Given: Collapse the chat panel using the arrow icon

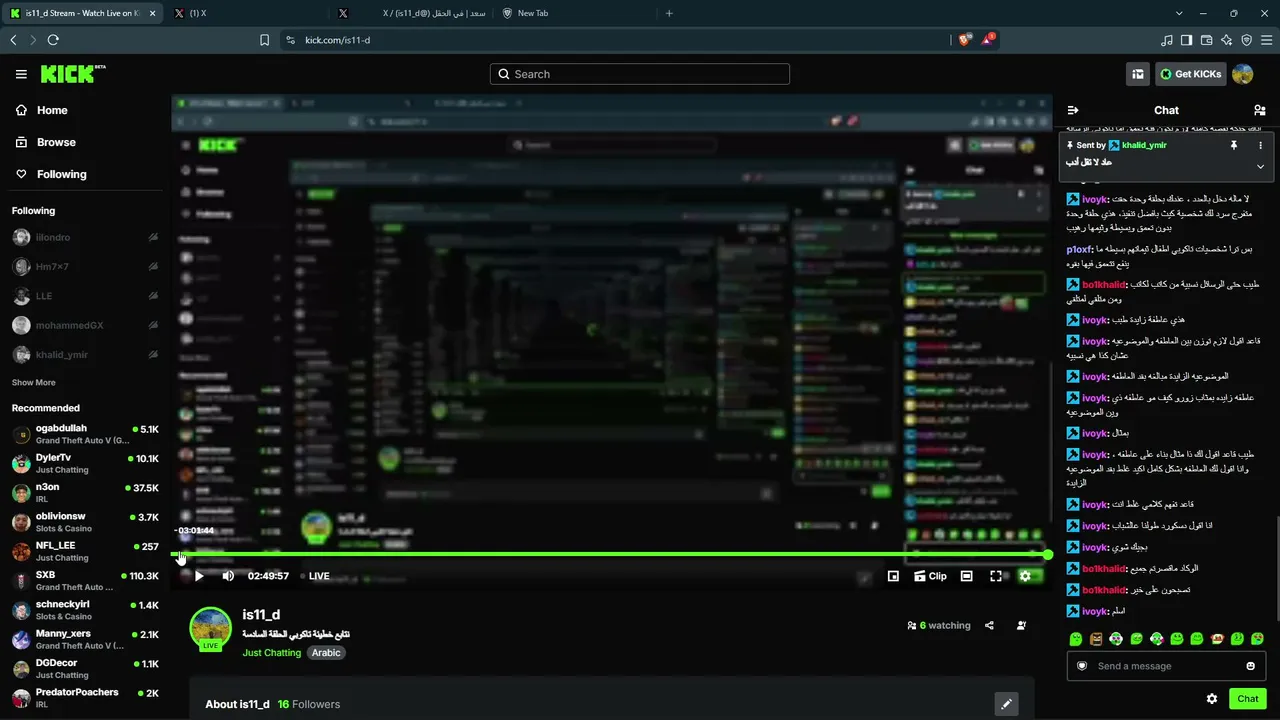Looking at the screenshot, I should [x=1073, y=110].
